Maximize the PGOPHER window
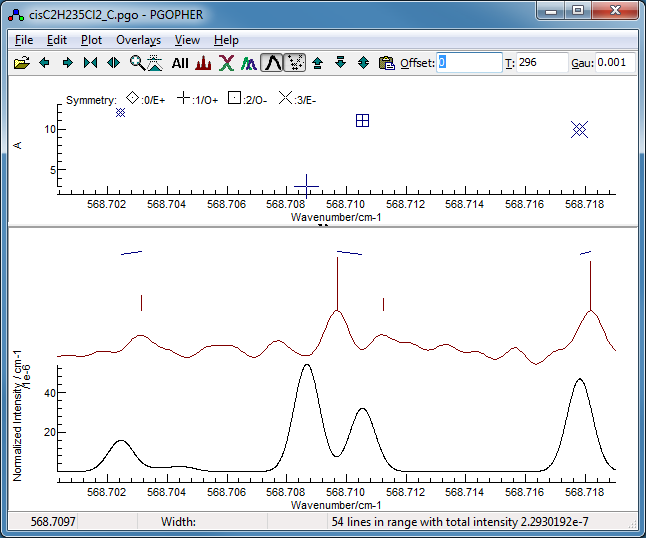Viewport: 646px width, 538px height. (578, 11)
